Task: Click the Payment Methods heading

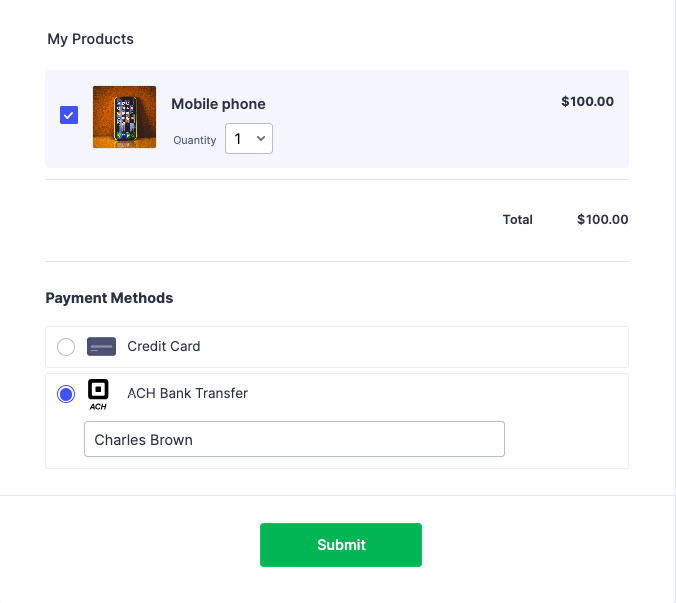Action: [109, 298]
